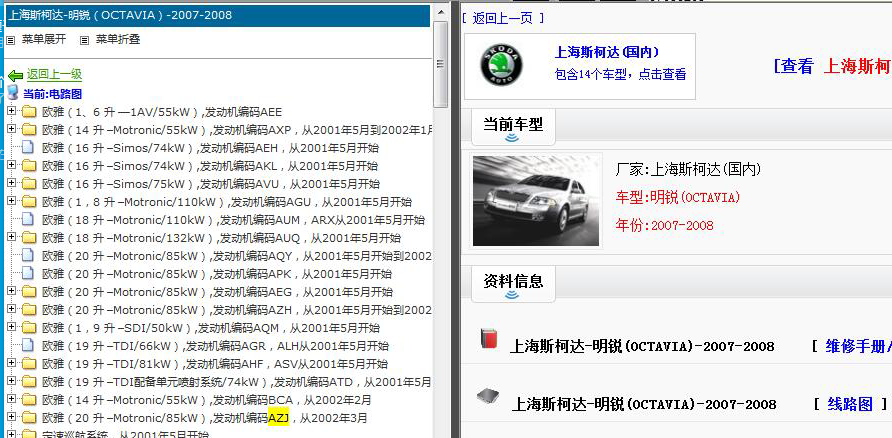Expand the AKL engine tree node

click(x=11, y=165)
